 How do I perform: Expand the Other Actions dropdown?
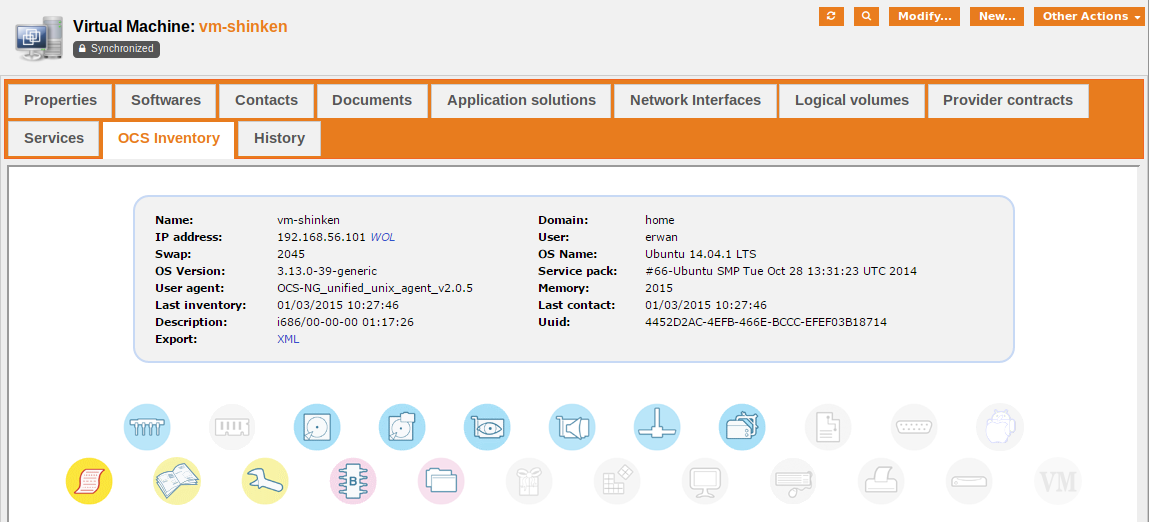point(1088,16)
